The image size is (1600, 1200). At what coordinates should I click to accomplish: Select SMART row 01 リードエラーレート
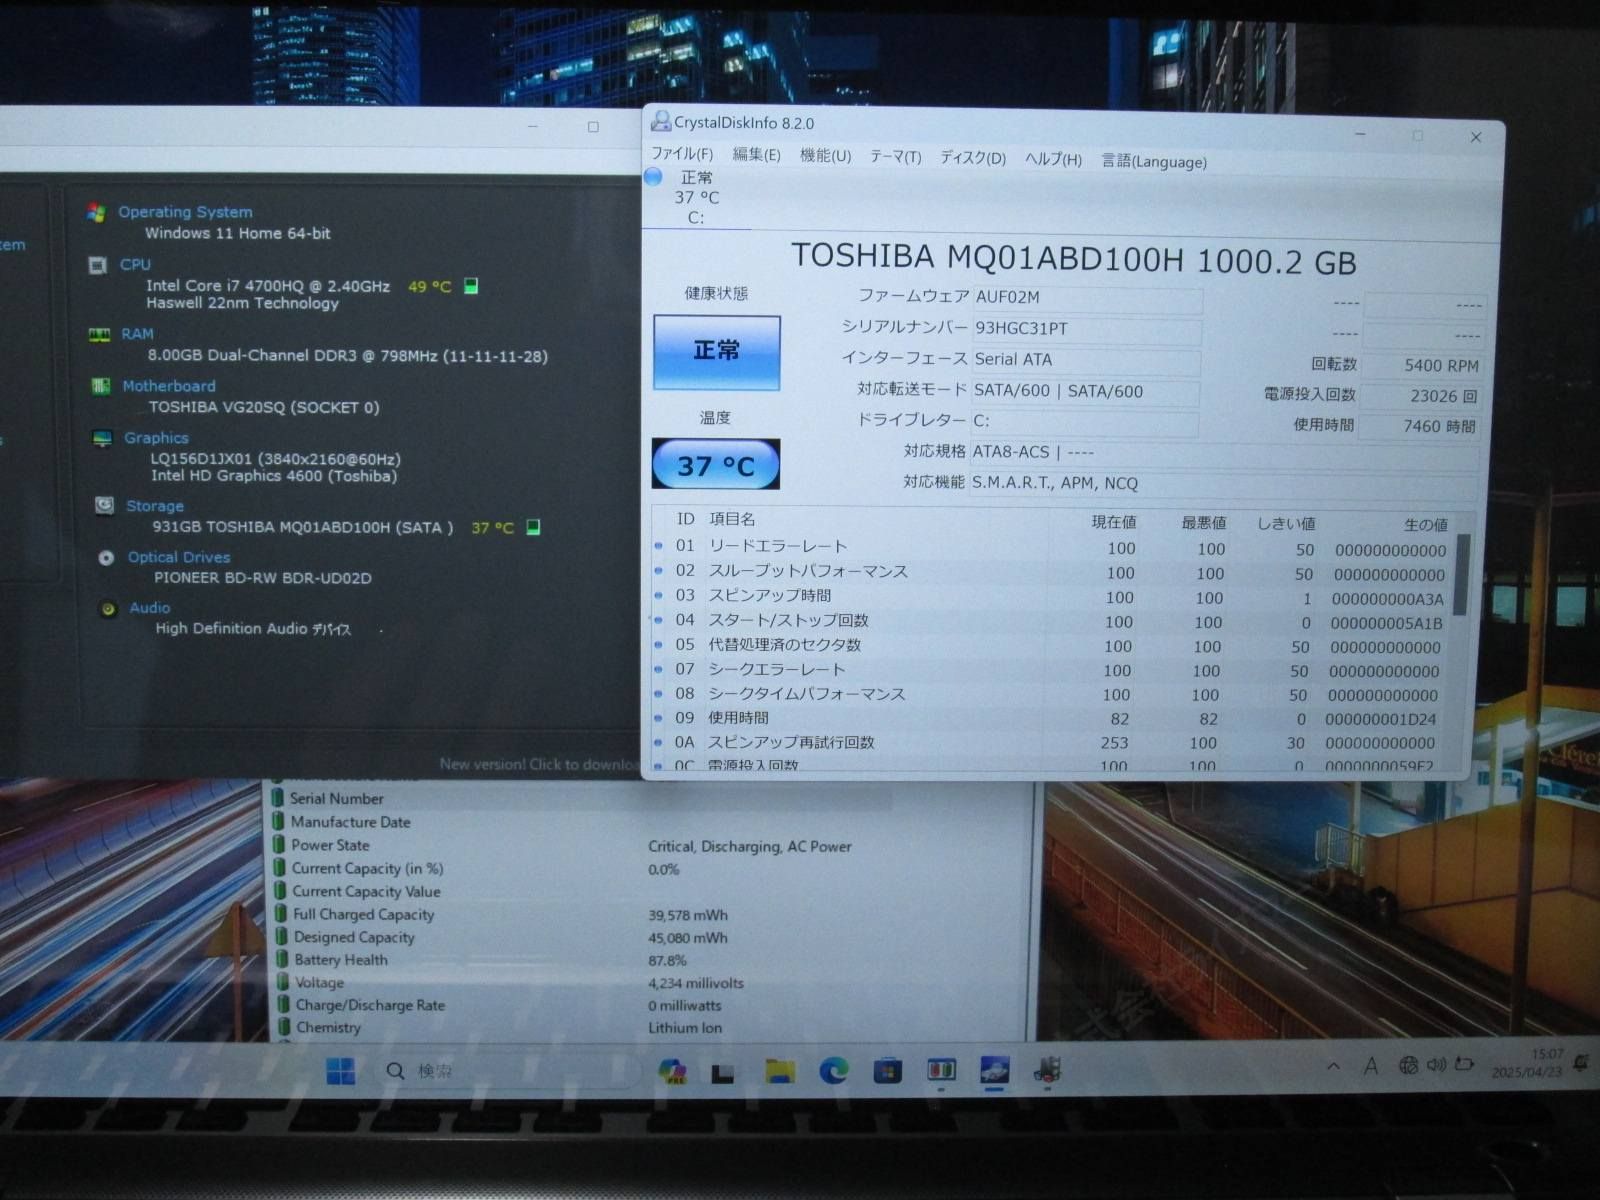pos(1050,547)
